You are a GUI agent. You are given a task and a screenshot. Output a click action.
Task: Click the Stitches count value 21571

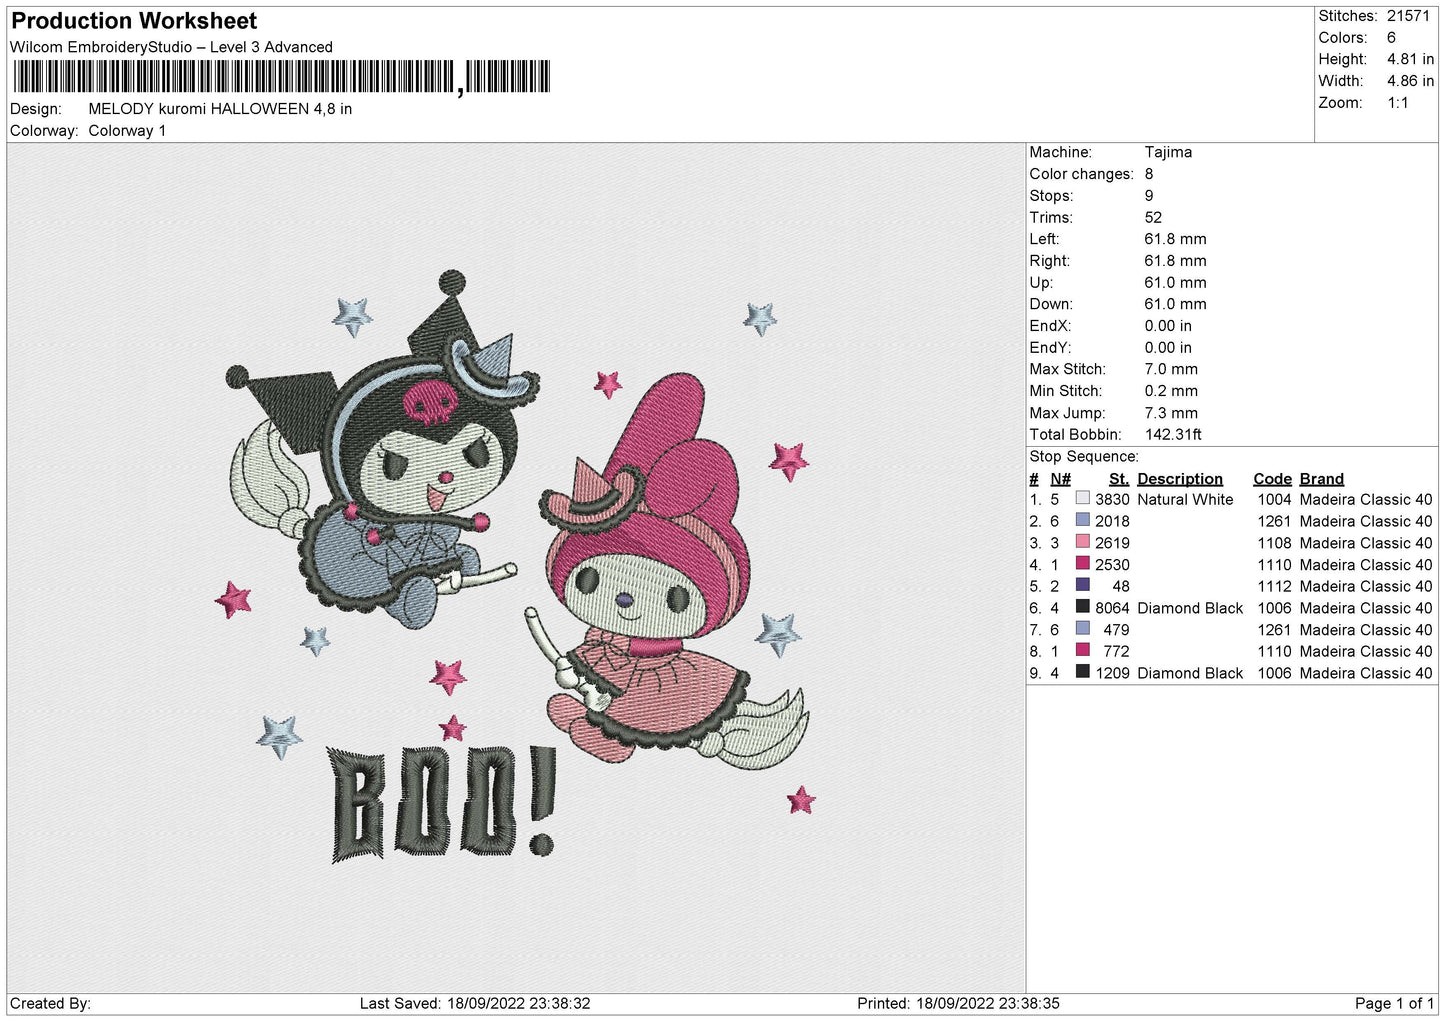click(1408, 16)
